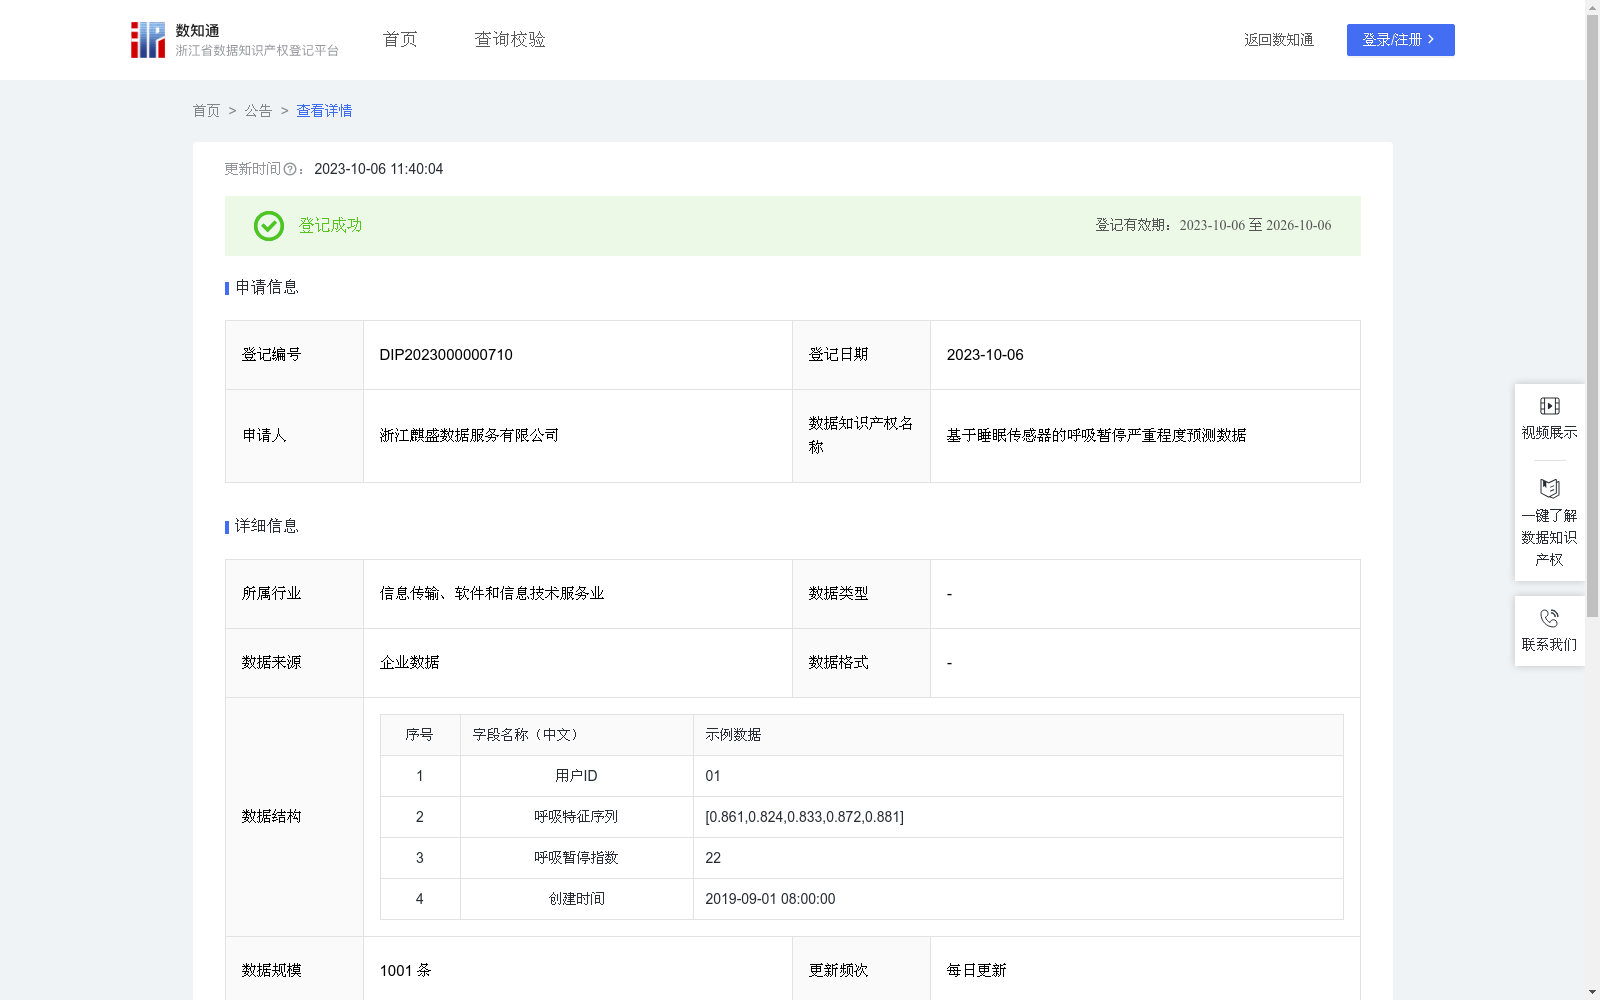Click the 登记有效期 validity period text

1213,226
